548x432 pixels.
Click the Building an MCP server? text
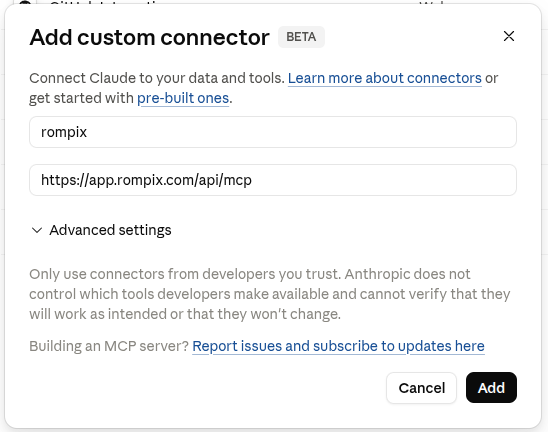(109, 346)
